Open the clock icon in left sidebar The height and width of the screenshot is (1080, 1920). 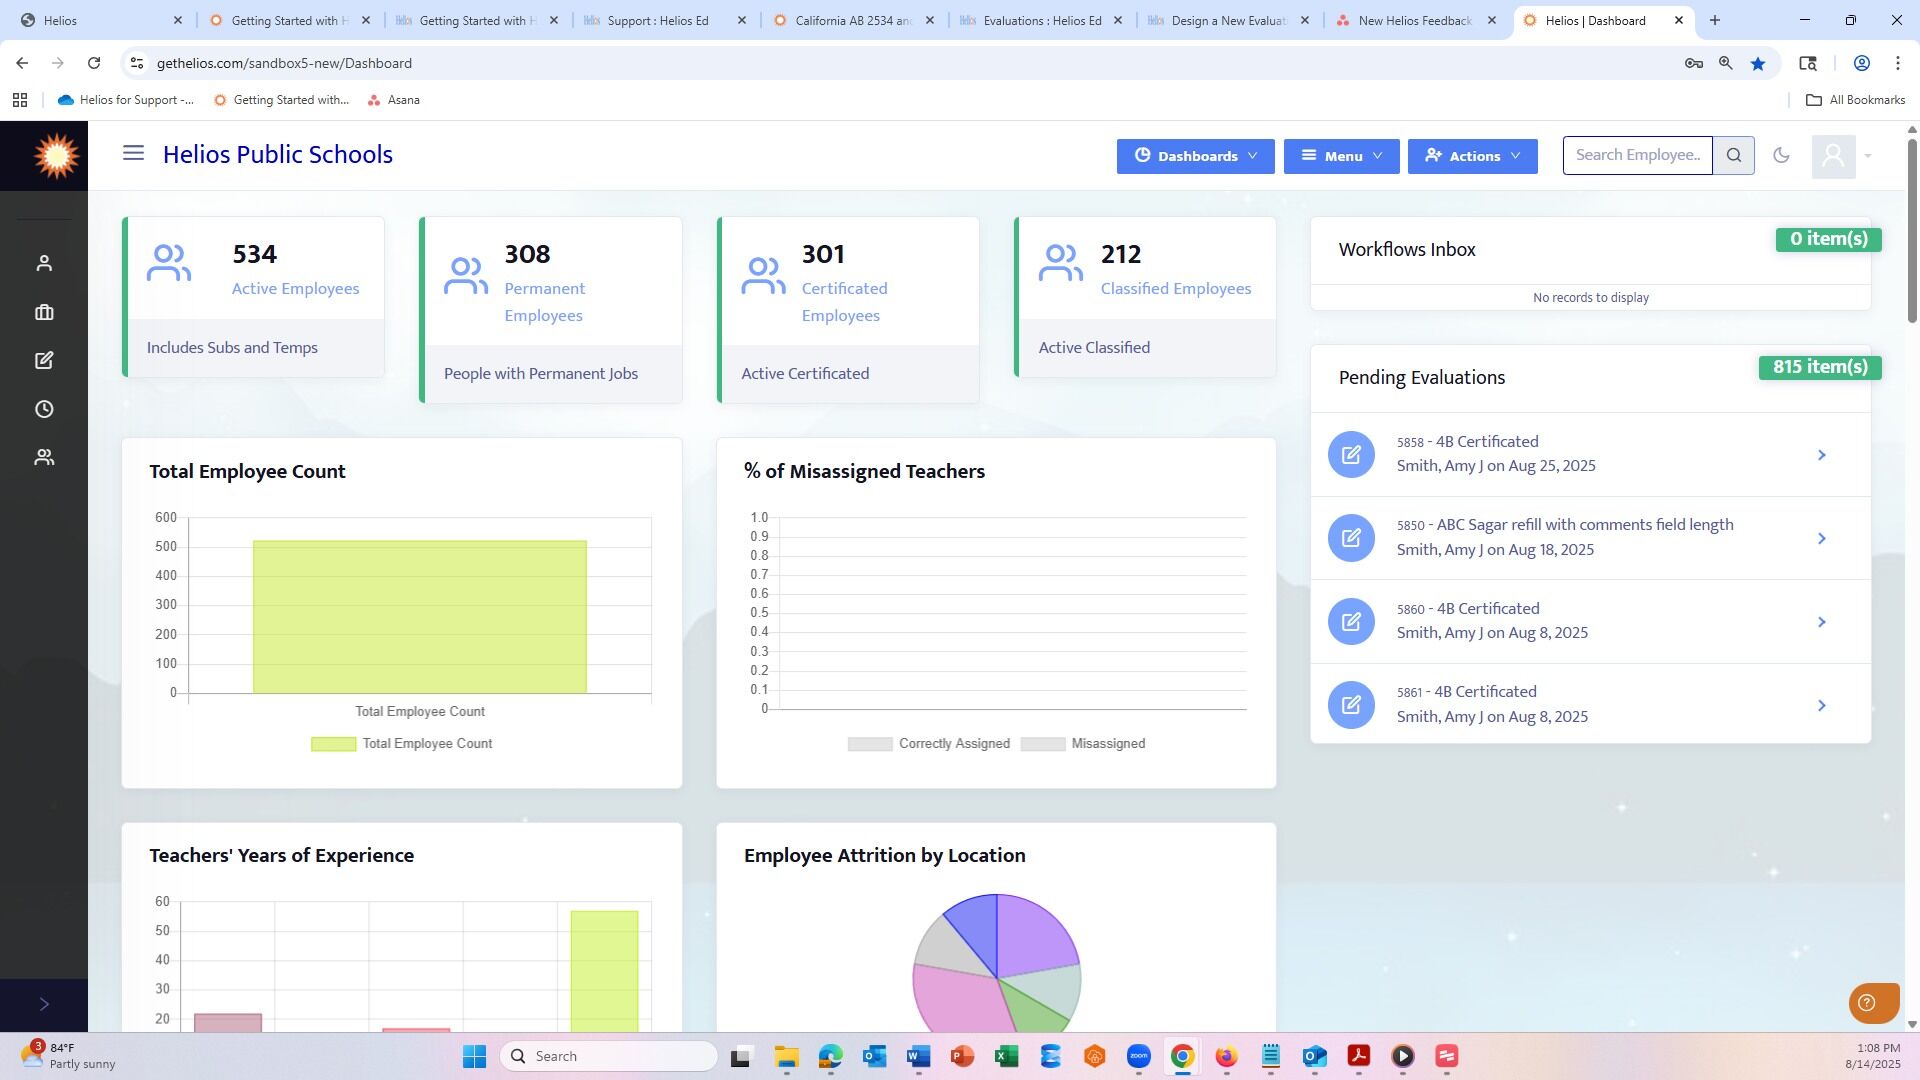pyautogui.click(x=44, y=409)
